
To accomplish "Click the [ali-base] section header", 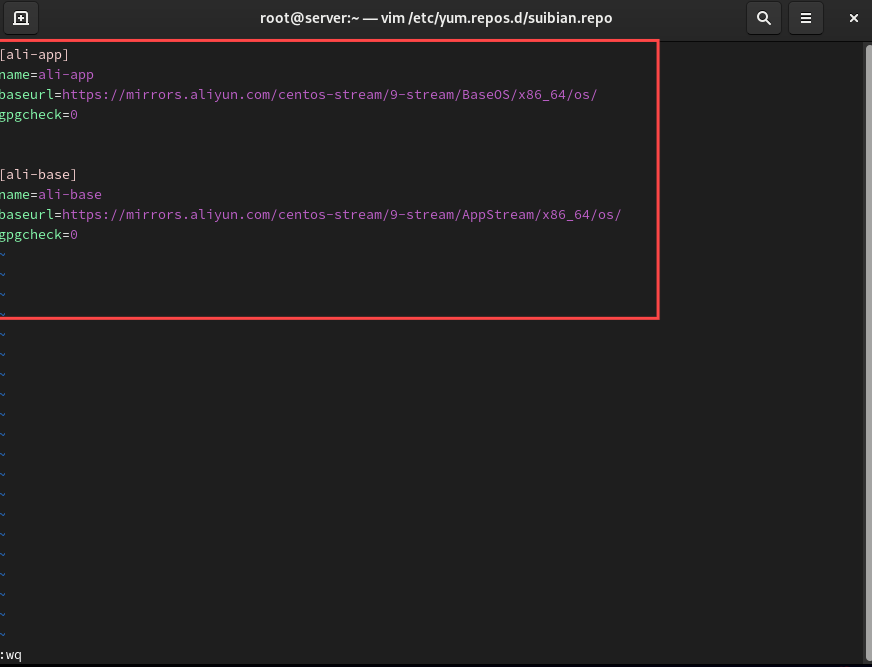I will 38,175.
